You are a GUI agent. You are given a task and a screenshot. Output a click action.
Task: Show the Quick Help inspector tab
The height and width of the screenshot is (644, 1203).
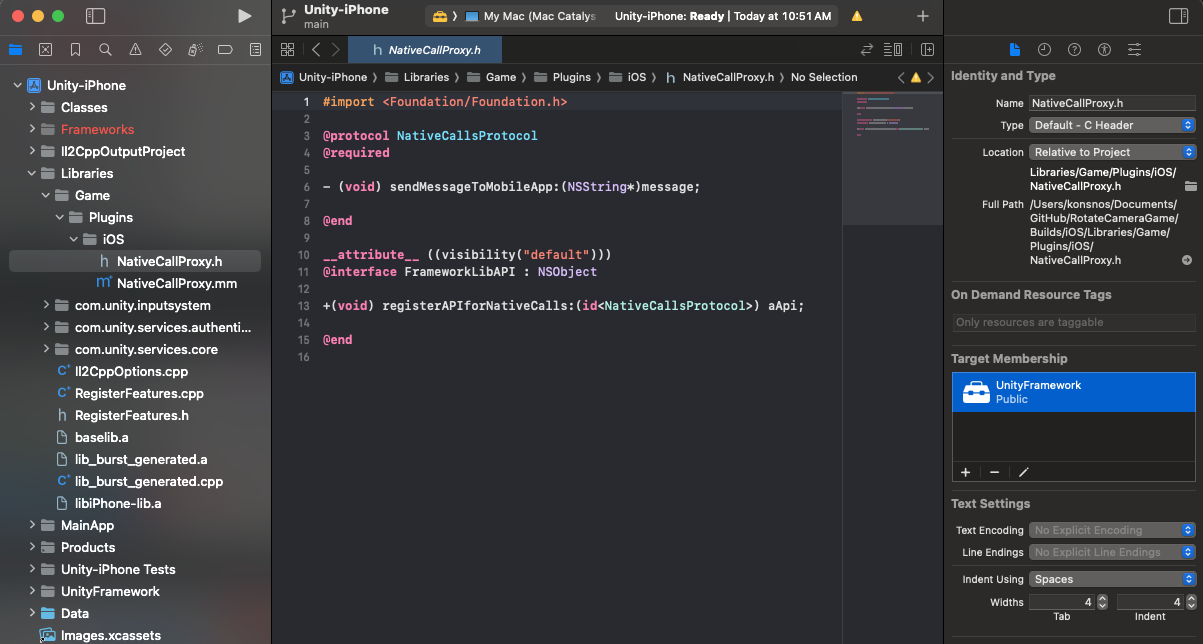(1074, 49)
